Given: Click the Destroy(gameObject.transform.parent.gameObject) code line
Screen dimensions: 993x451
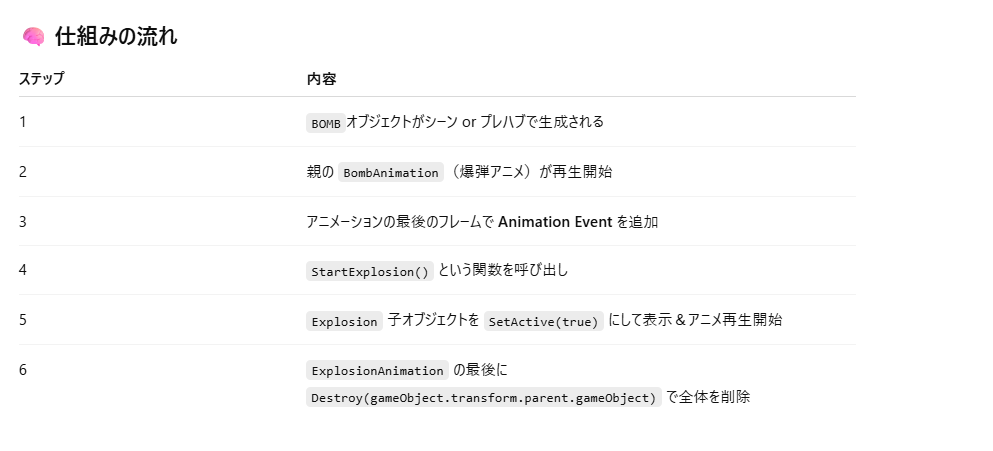Looking at the screenshot, I should tap(484, 397).
